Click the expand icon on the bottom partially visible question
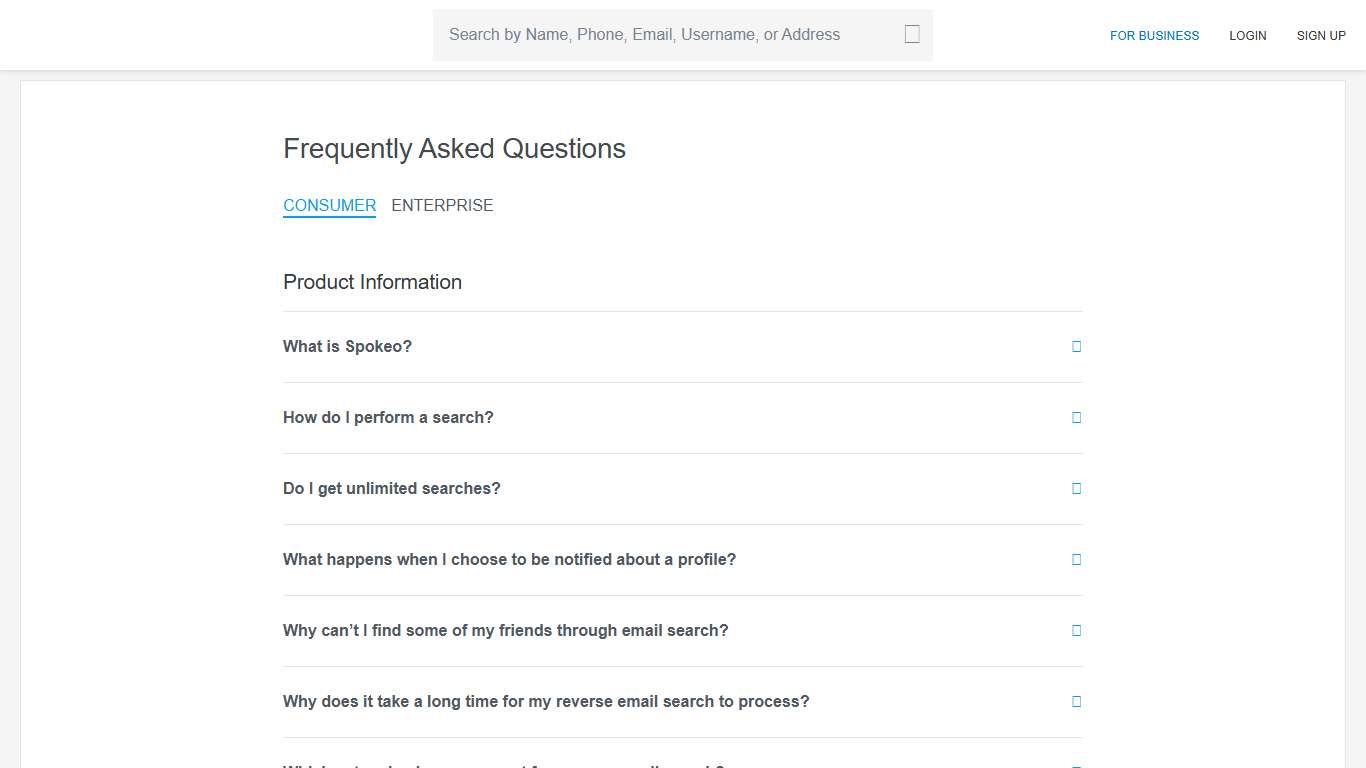The image size is (1366, 768). tap(1076, 764)
